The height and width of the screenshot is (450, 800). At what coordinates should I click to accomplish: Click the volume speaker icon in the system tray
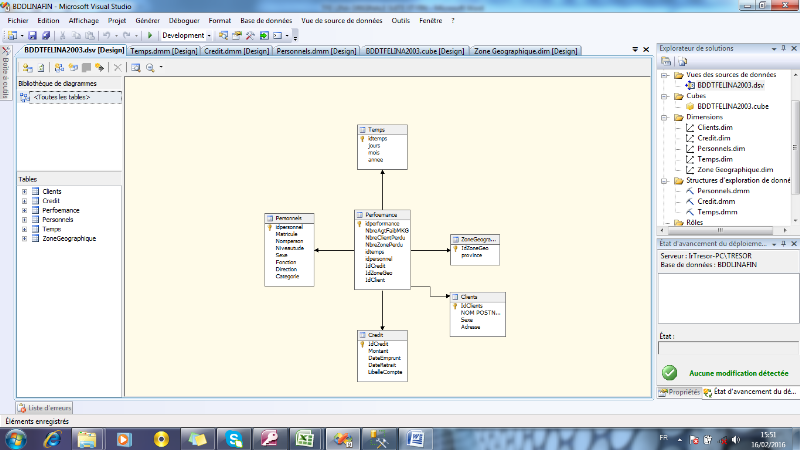(x=735, y=439)
